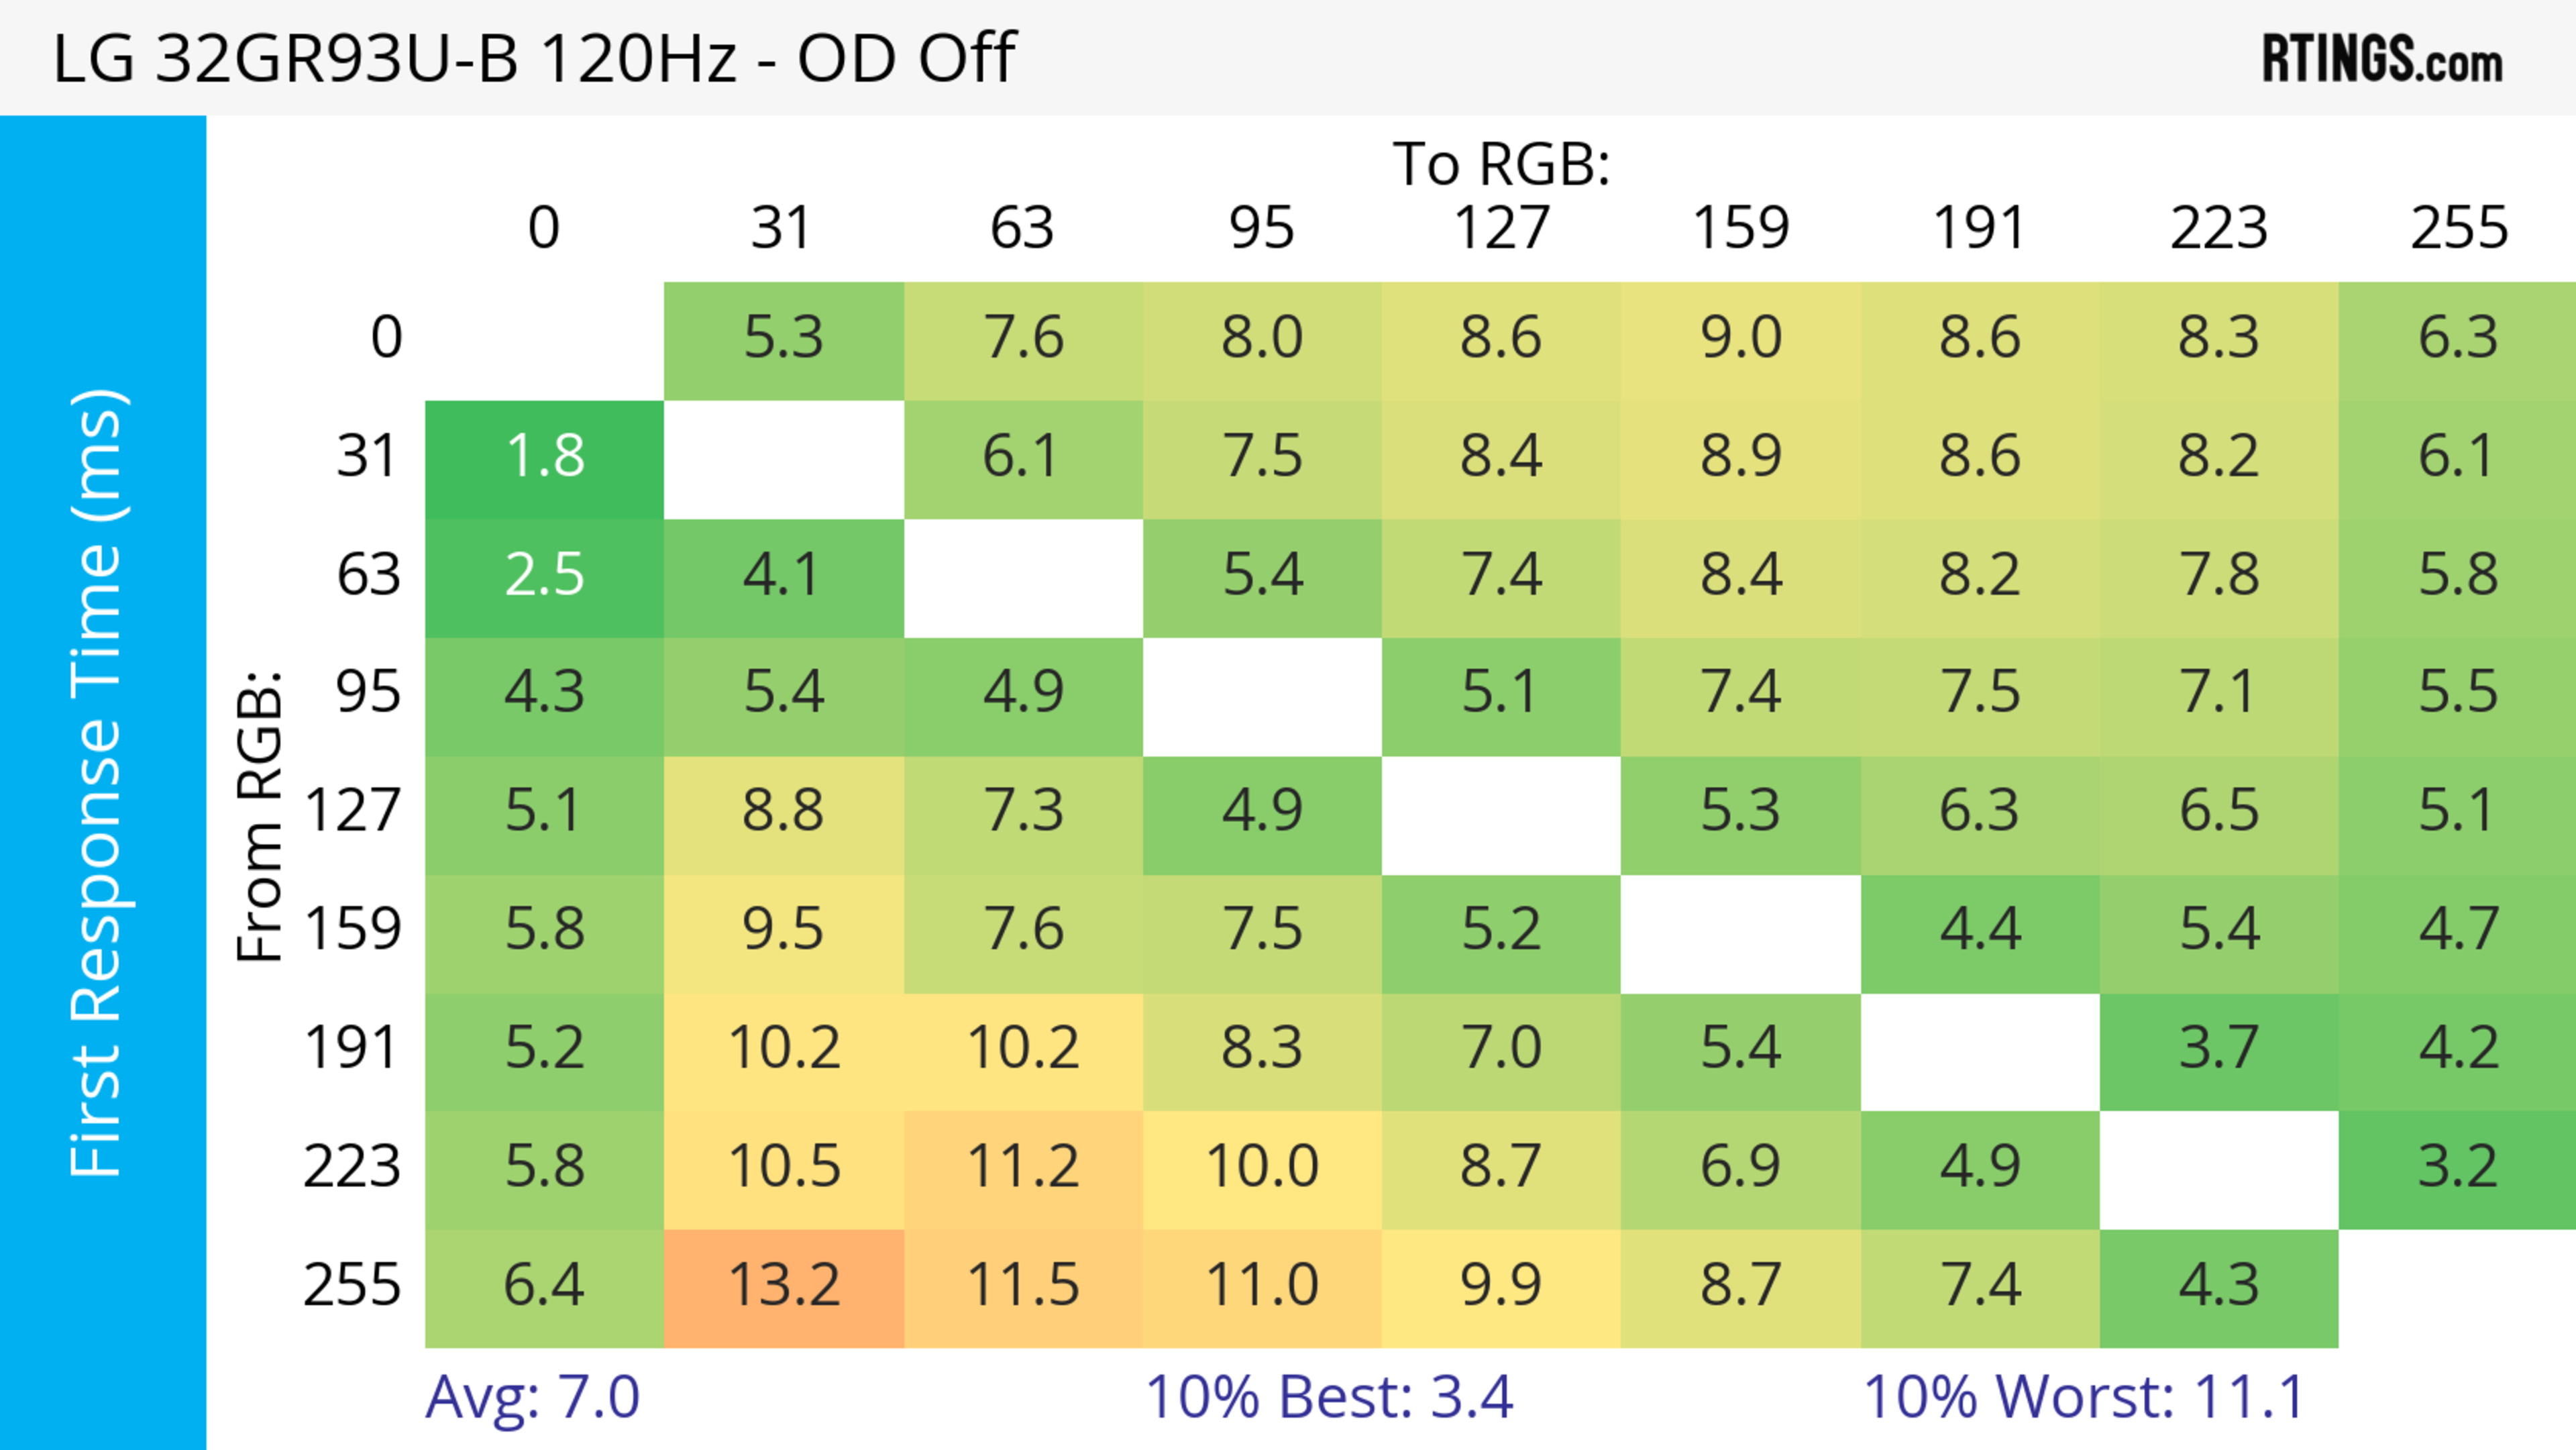
Task: Click the 'Avg: 7.0' summary text
Action: pos(532,1397)
